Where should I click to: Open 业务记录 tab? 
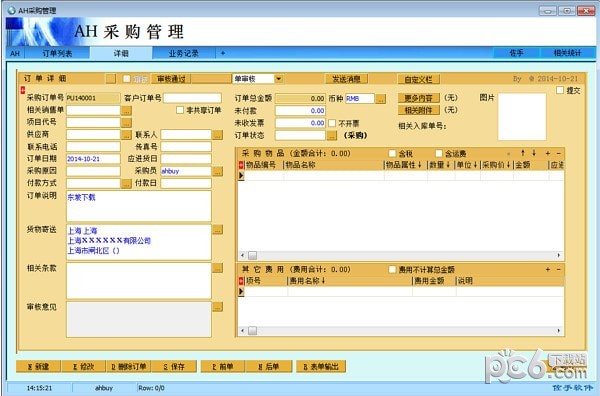tap(184, 53)
